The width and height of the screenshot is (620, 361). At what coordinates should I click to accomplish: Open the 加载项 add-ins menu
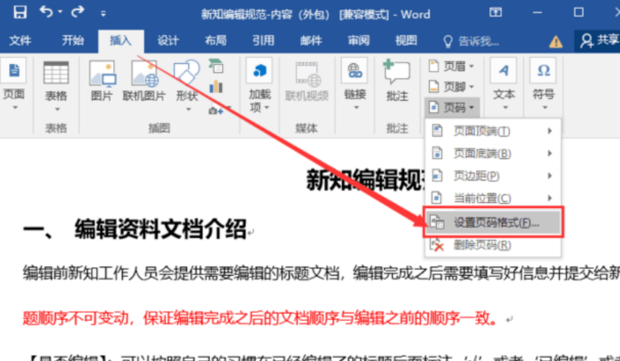click(260, 85)
